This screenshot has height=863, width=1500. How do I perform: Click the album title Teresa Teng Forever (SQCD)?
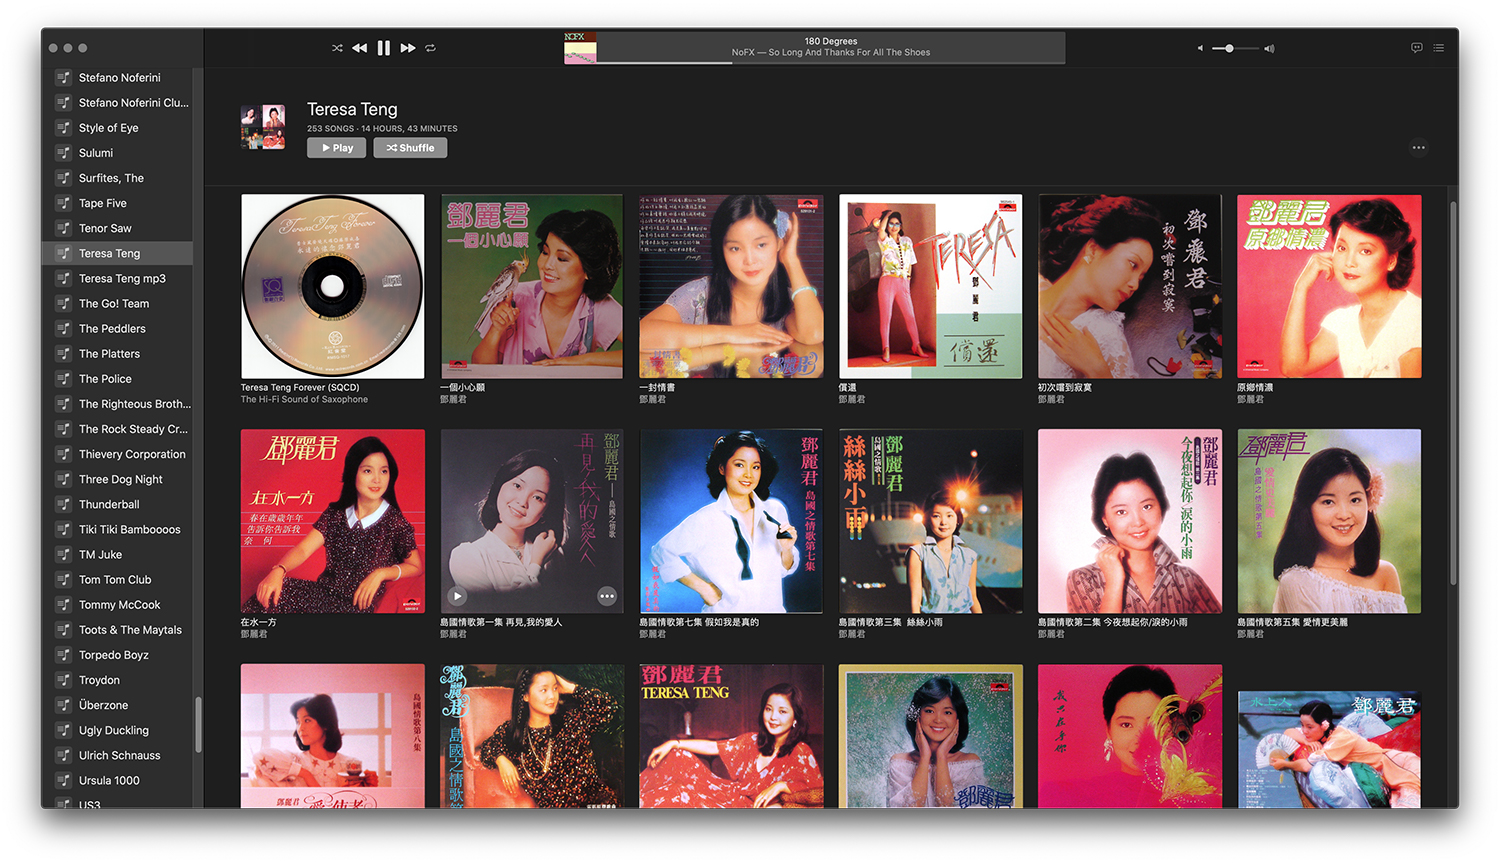[300, 387]
